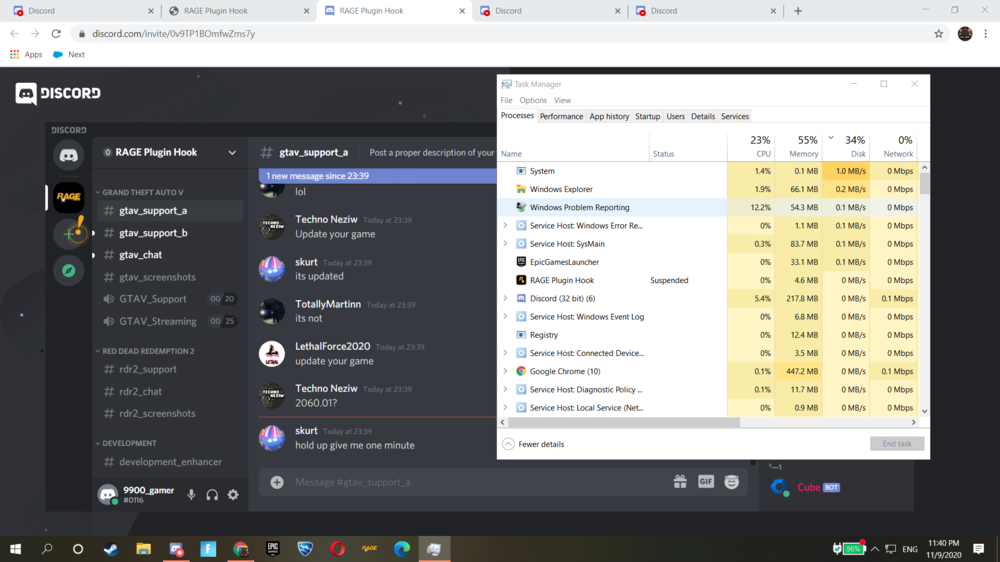Image resolution: width=1000 pixels, height=562 pixels.
Task: Collapse Task Manager via Fewer details
Action: coord(533,444)
